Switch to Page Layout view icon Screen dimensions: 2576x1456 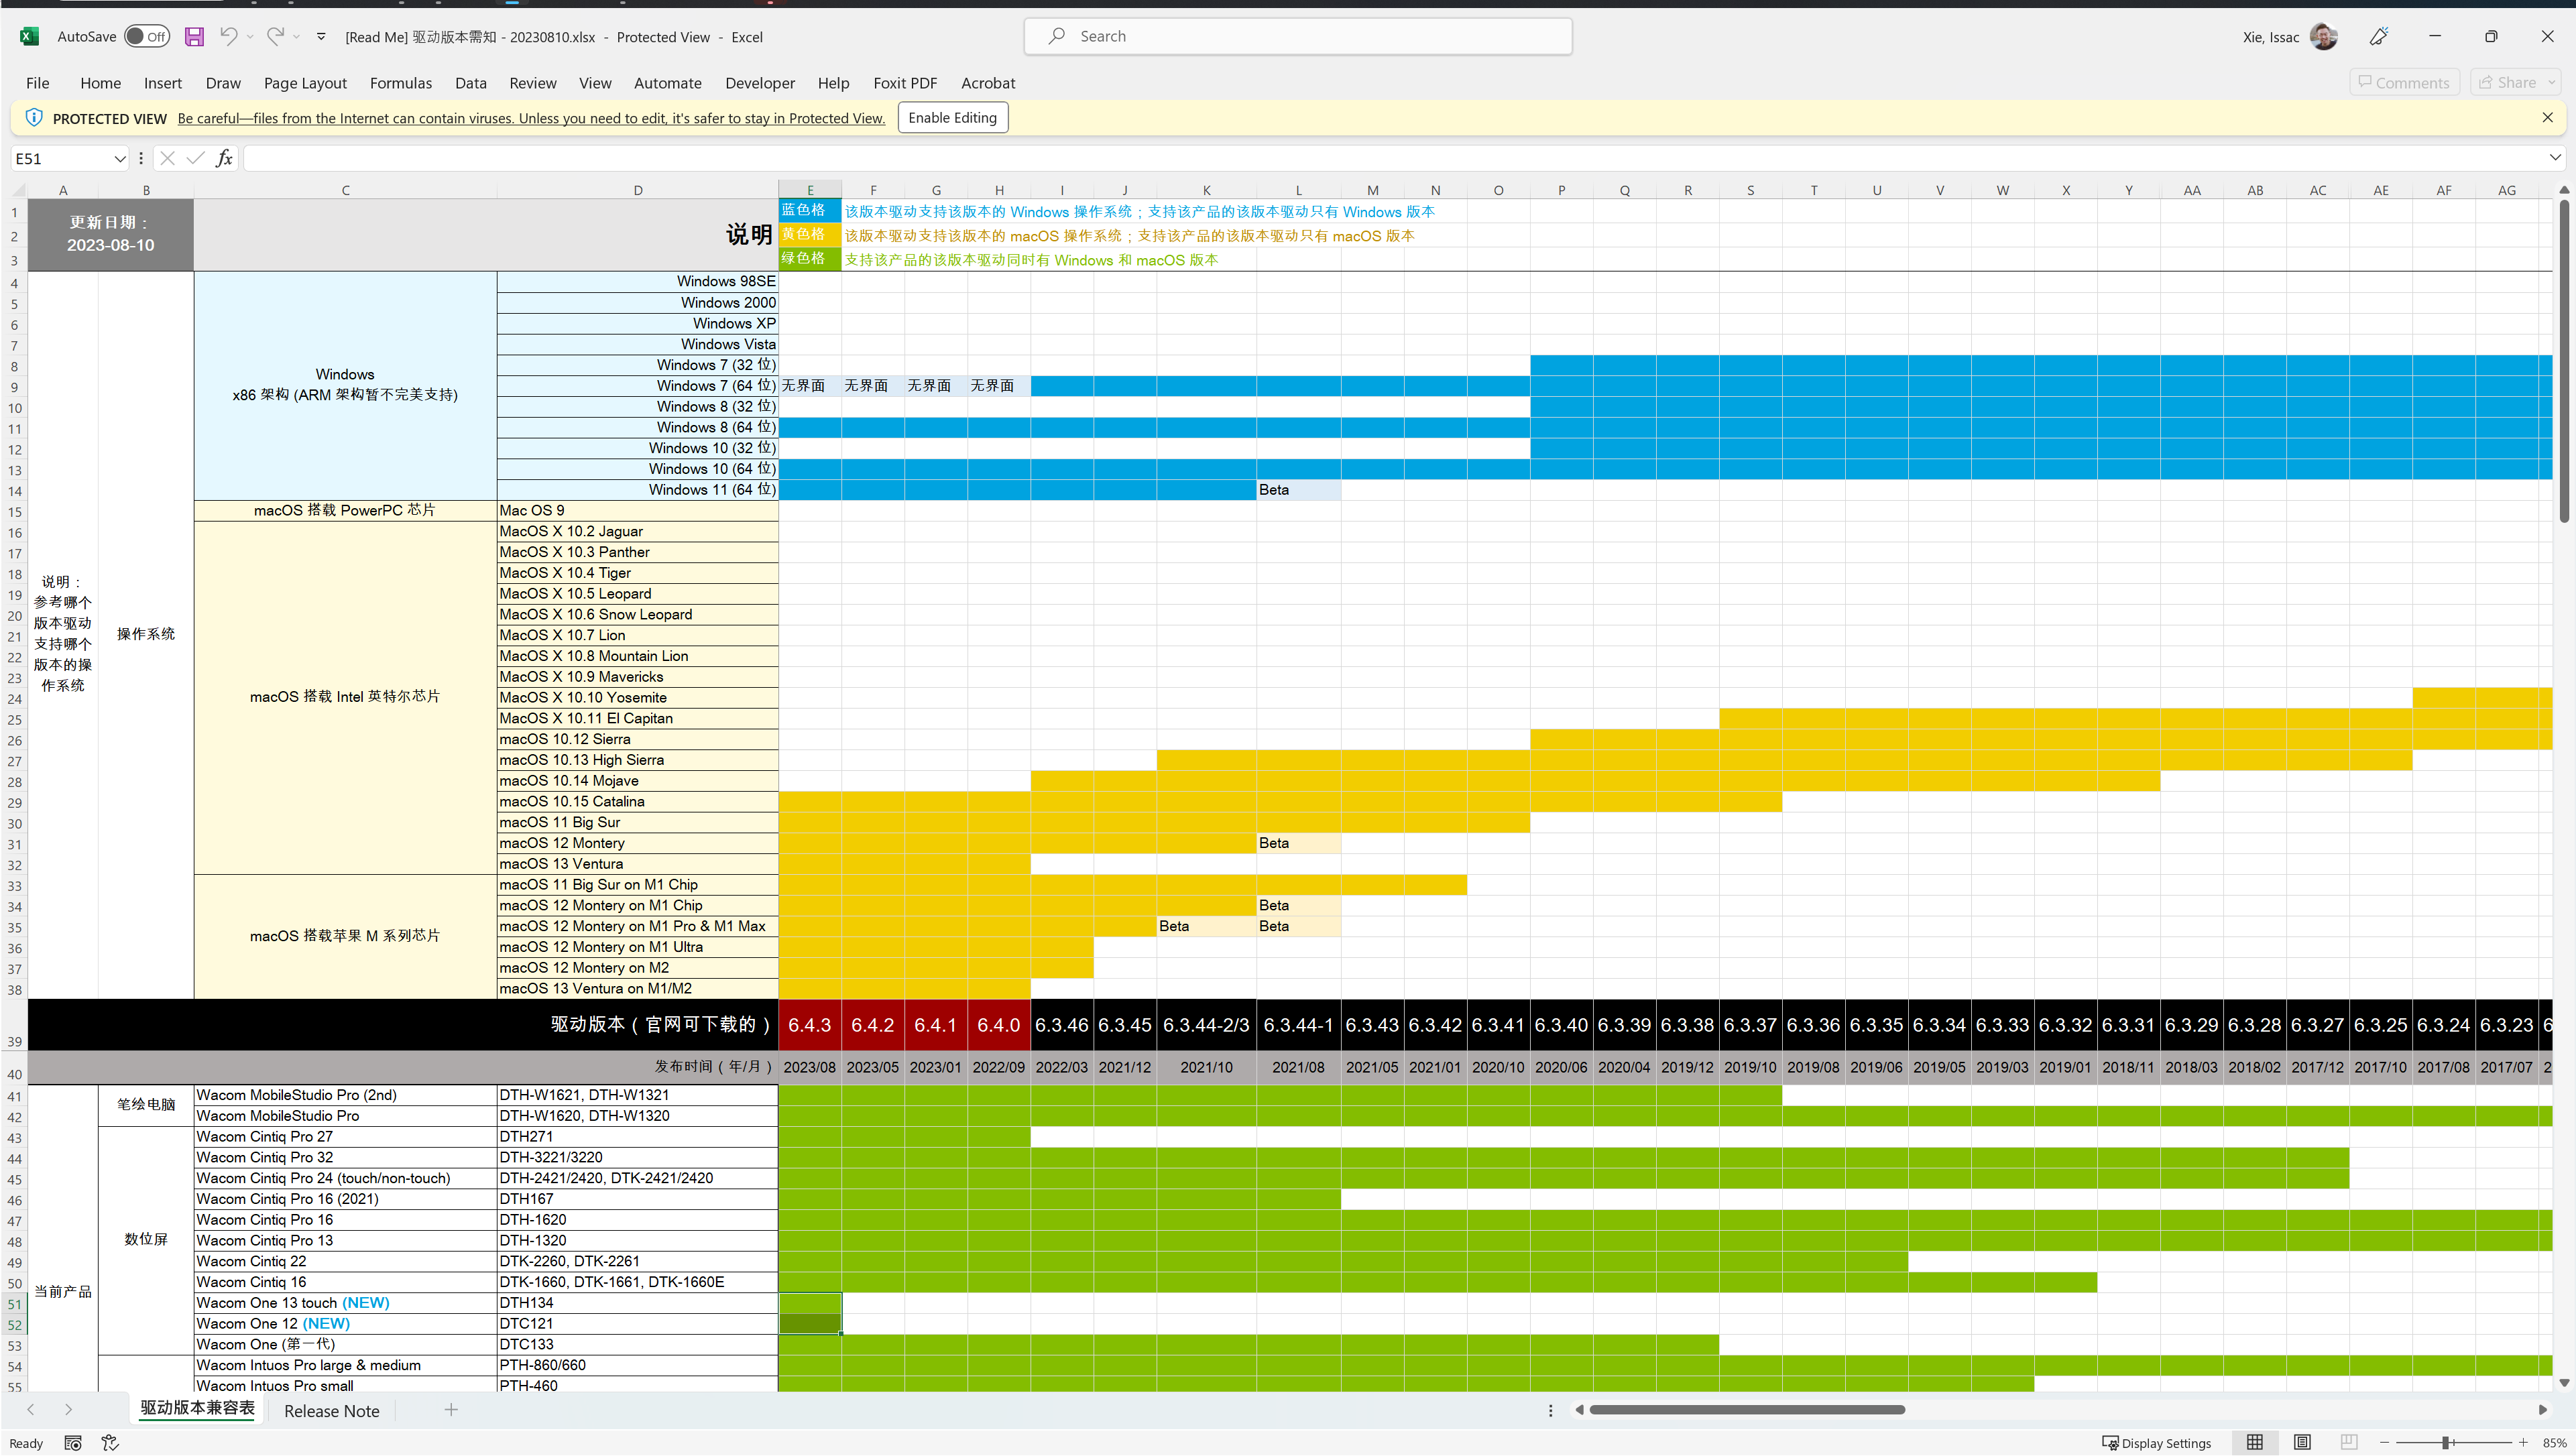[x=2302, y=1442]
